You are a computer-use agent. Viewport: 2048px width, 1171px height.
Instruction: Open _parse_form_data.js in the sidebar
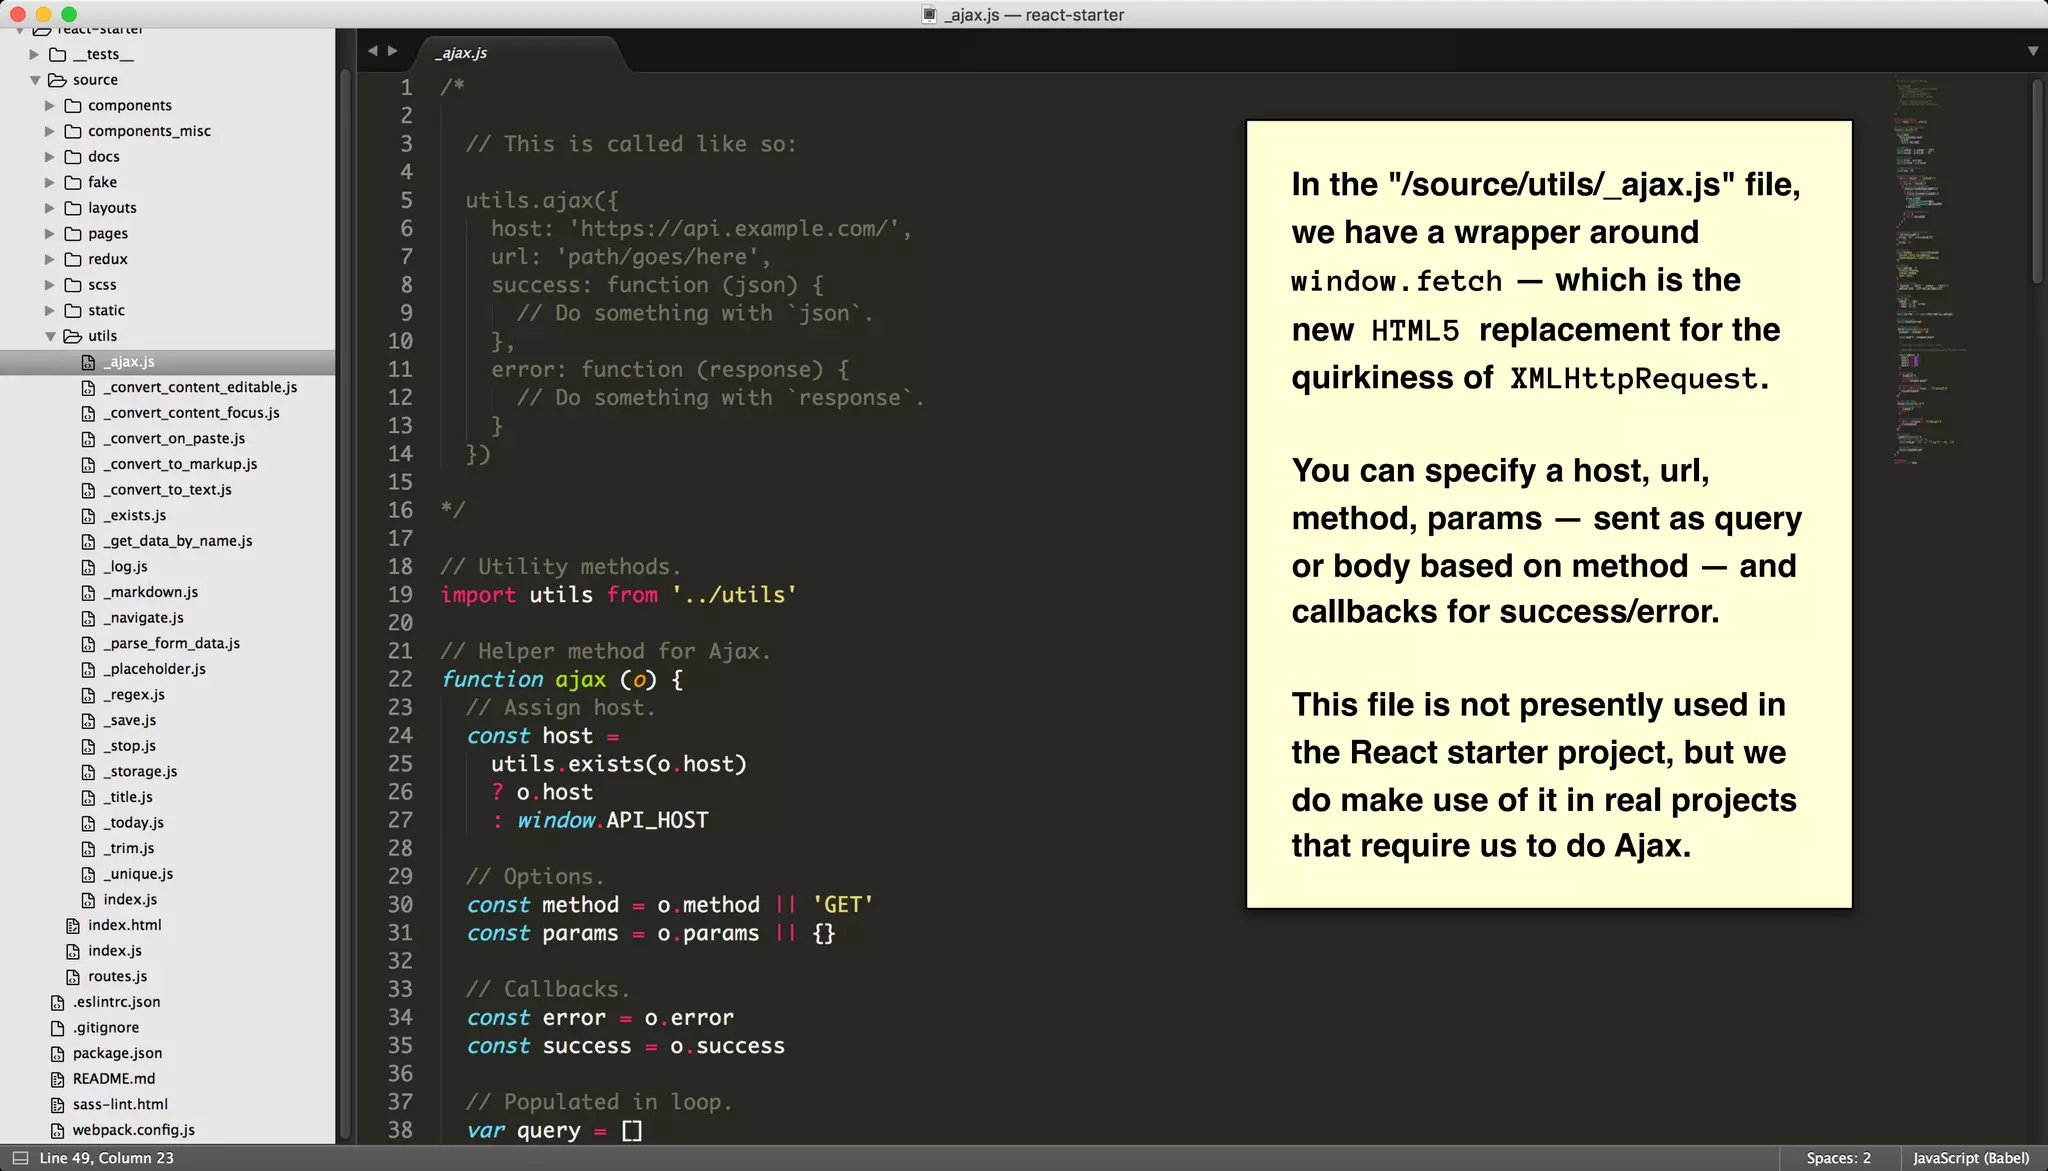pos(172,643)
